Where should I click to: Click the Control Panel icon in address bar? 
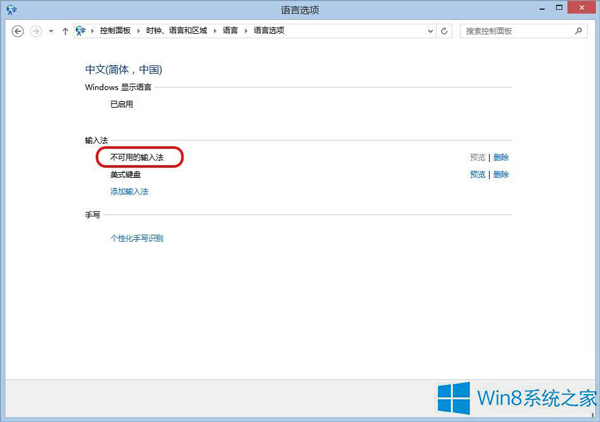80,31
